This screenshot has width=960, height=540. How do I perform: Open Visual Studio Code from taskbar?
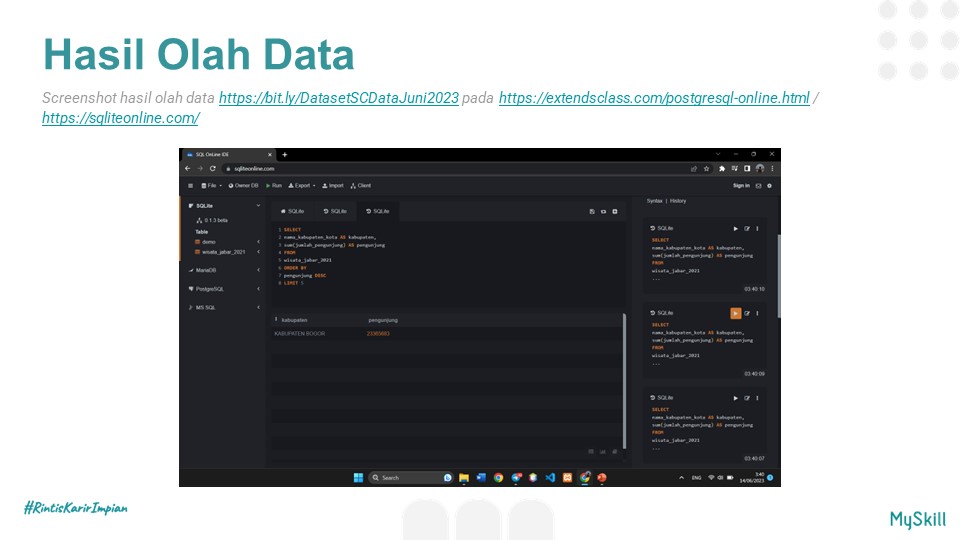point(550,478)
